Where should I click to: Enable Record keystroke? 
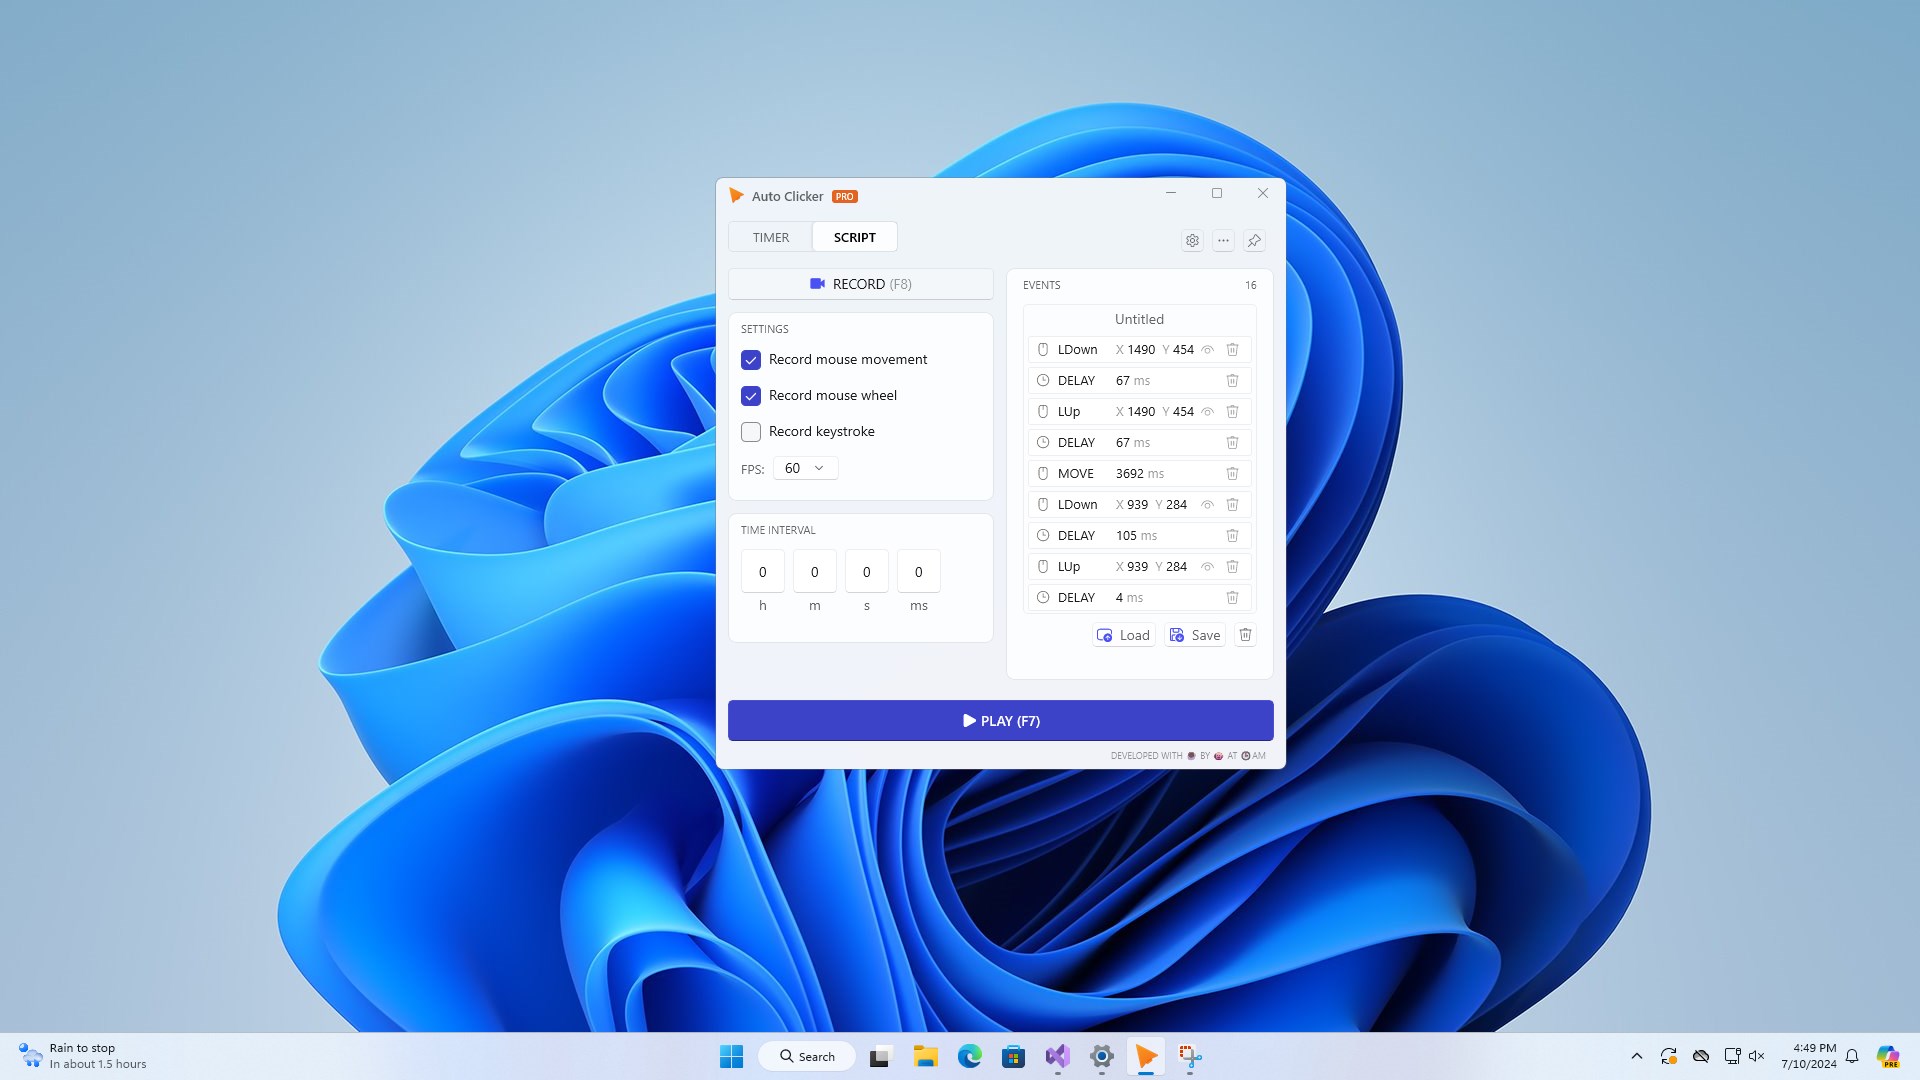[751, 431]
